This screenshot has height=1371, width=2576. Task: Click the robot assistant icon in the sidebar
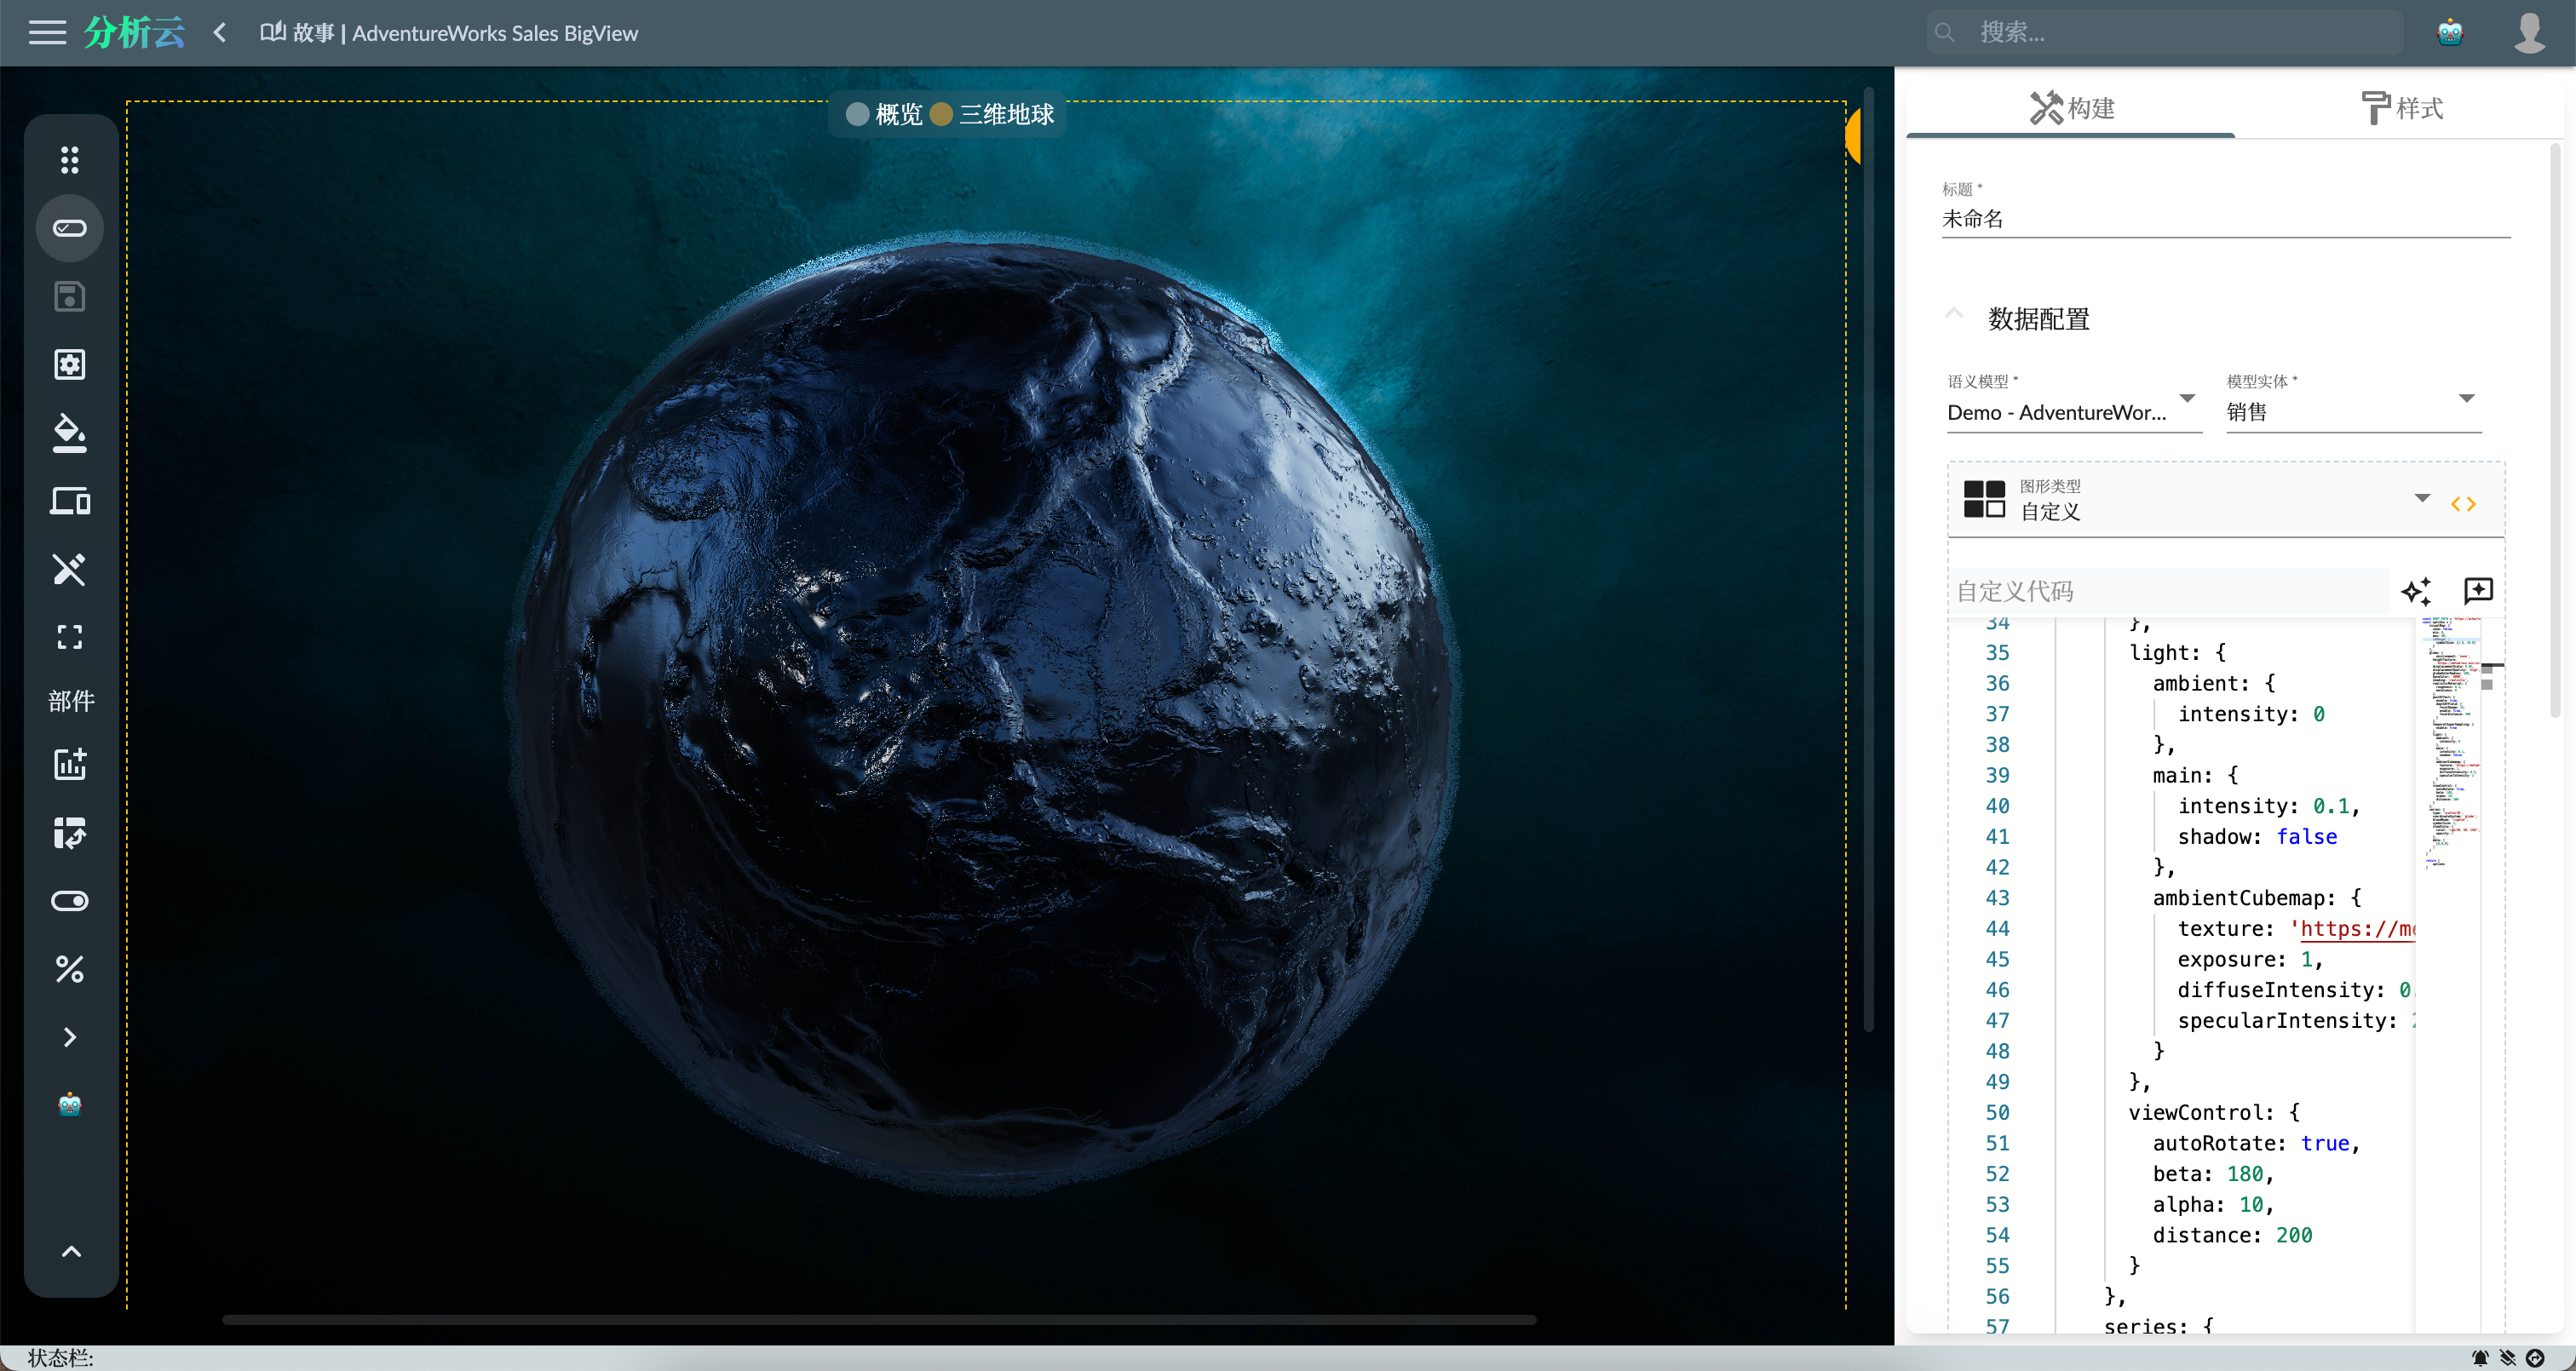(x=69, y=1104)
